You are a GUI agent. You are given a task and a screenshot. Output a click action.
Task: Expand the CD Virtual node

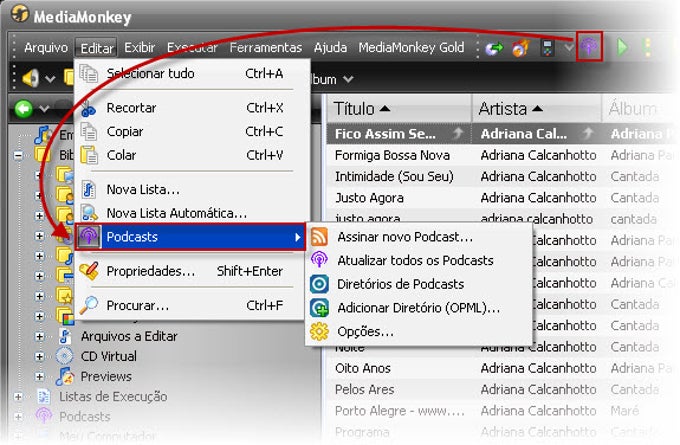39,356
